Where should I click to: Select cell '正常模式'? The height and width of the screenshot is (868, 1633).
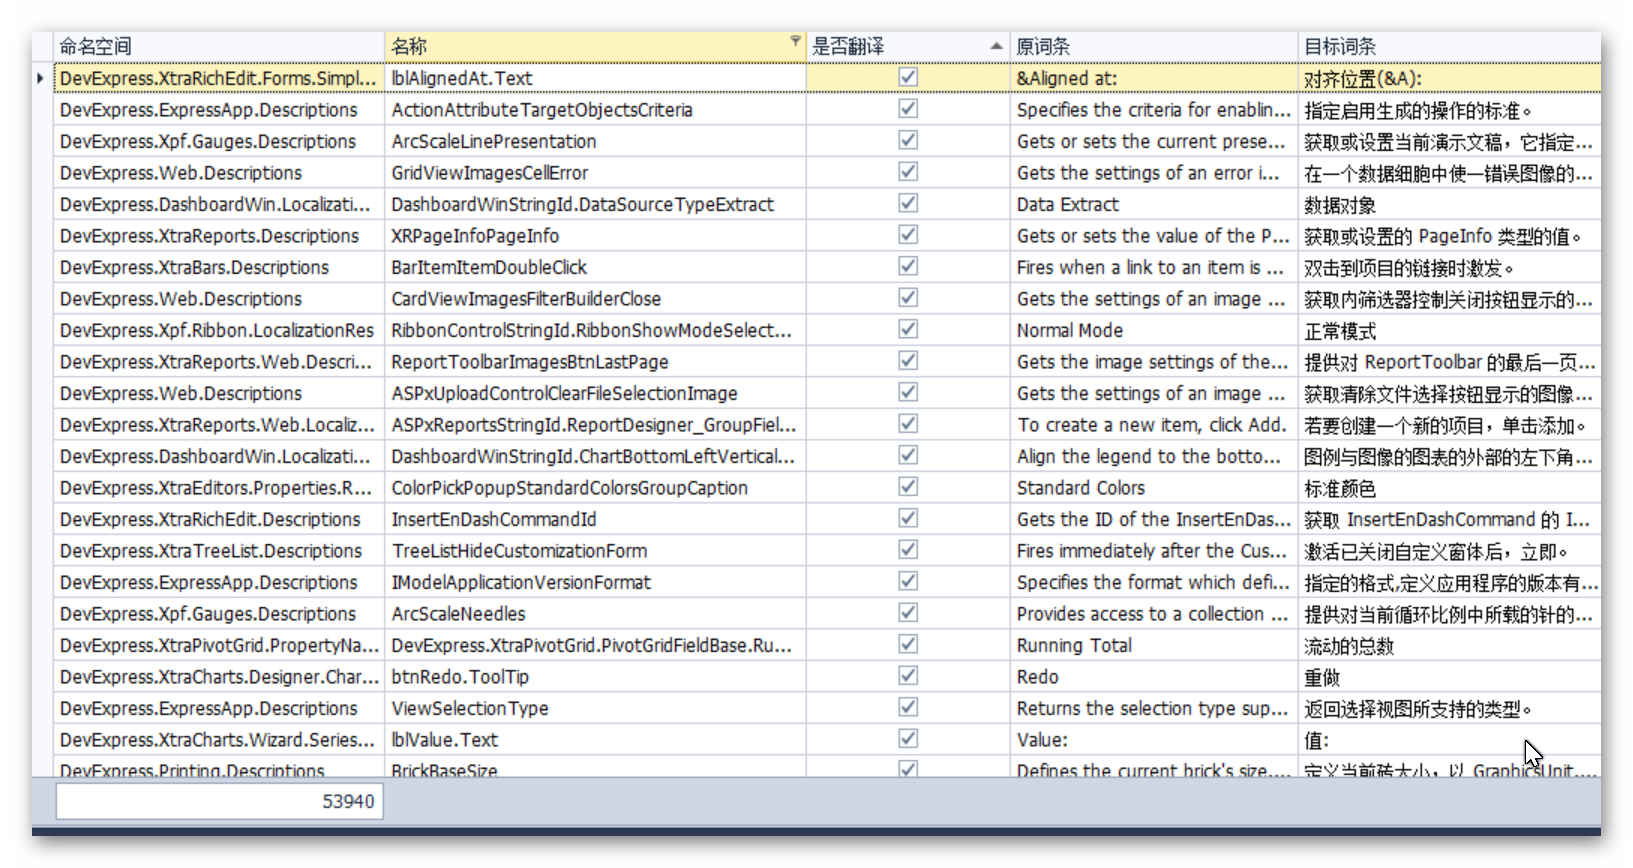1449,330
